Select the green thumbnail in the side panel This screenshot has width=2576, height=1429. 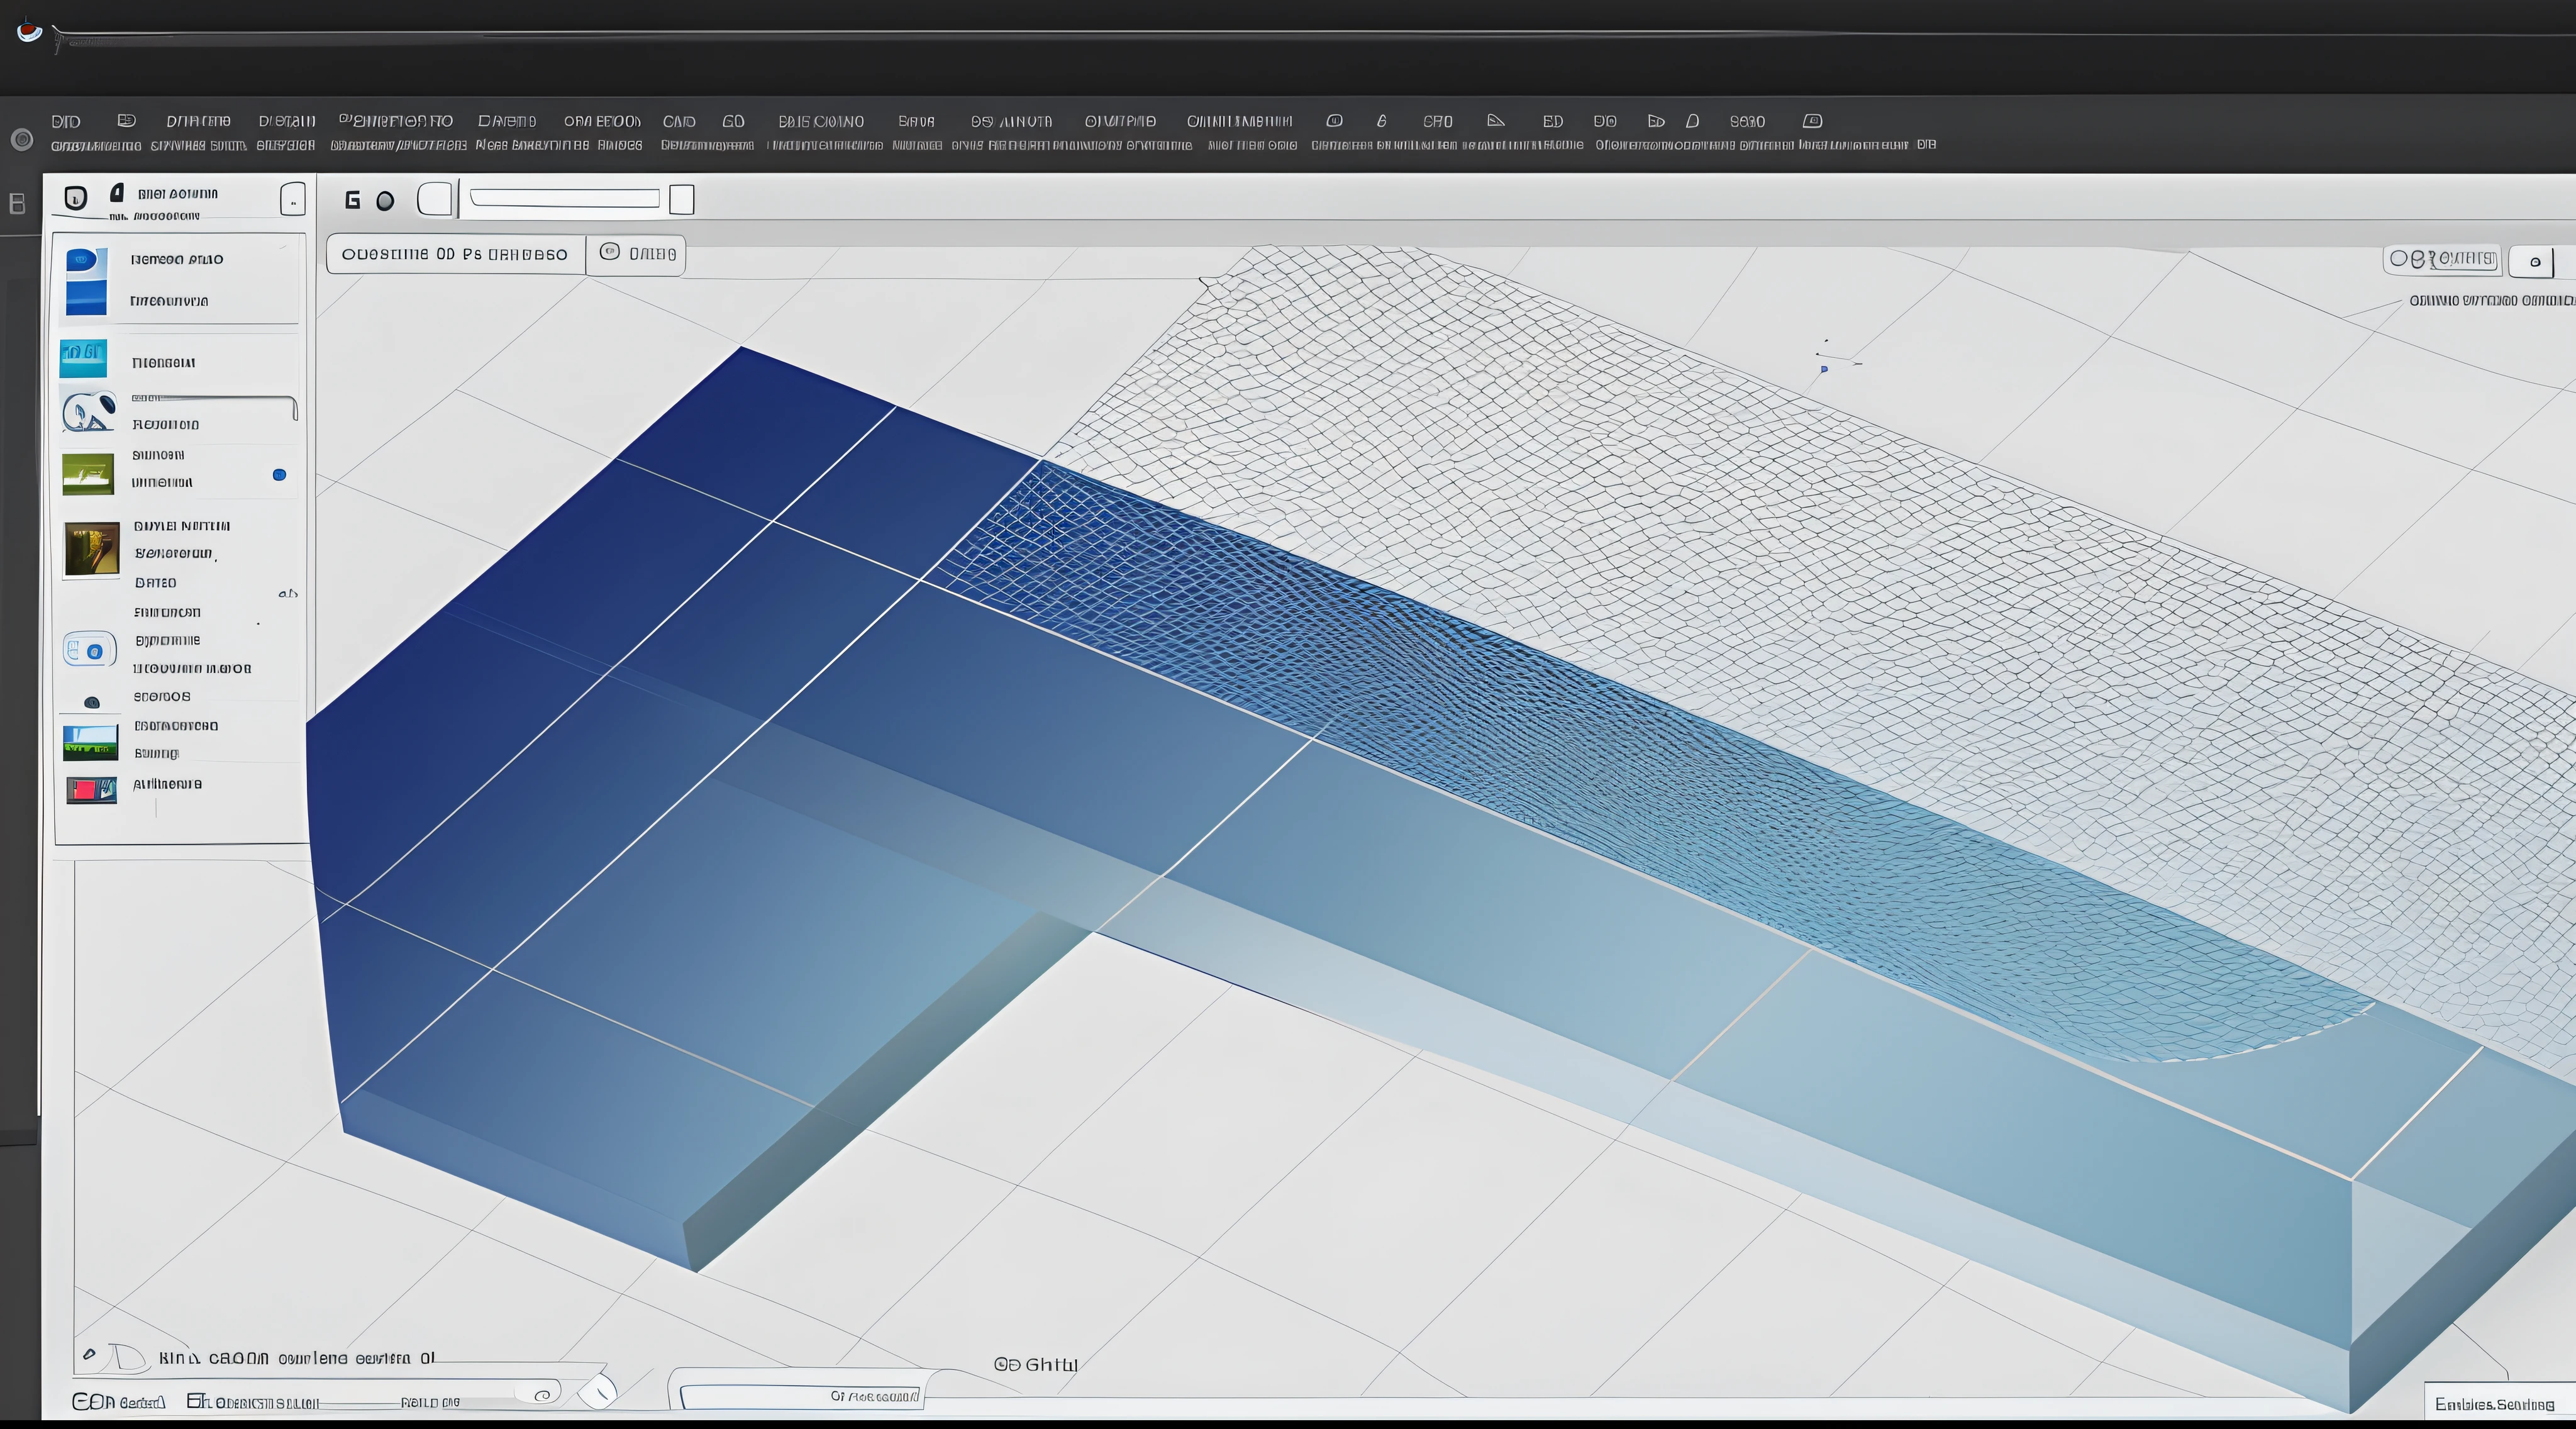pyautogui.click(x=88, y=474)
